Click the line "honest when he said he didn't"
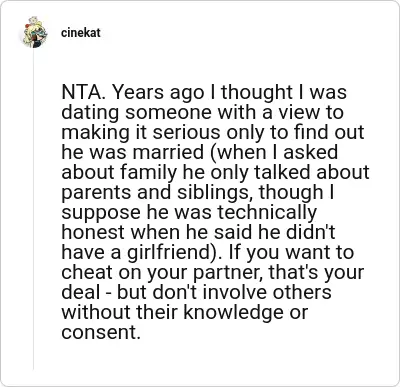This screenshot has height=387, width=400. click(198, 232)
